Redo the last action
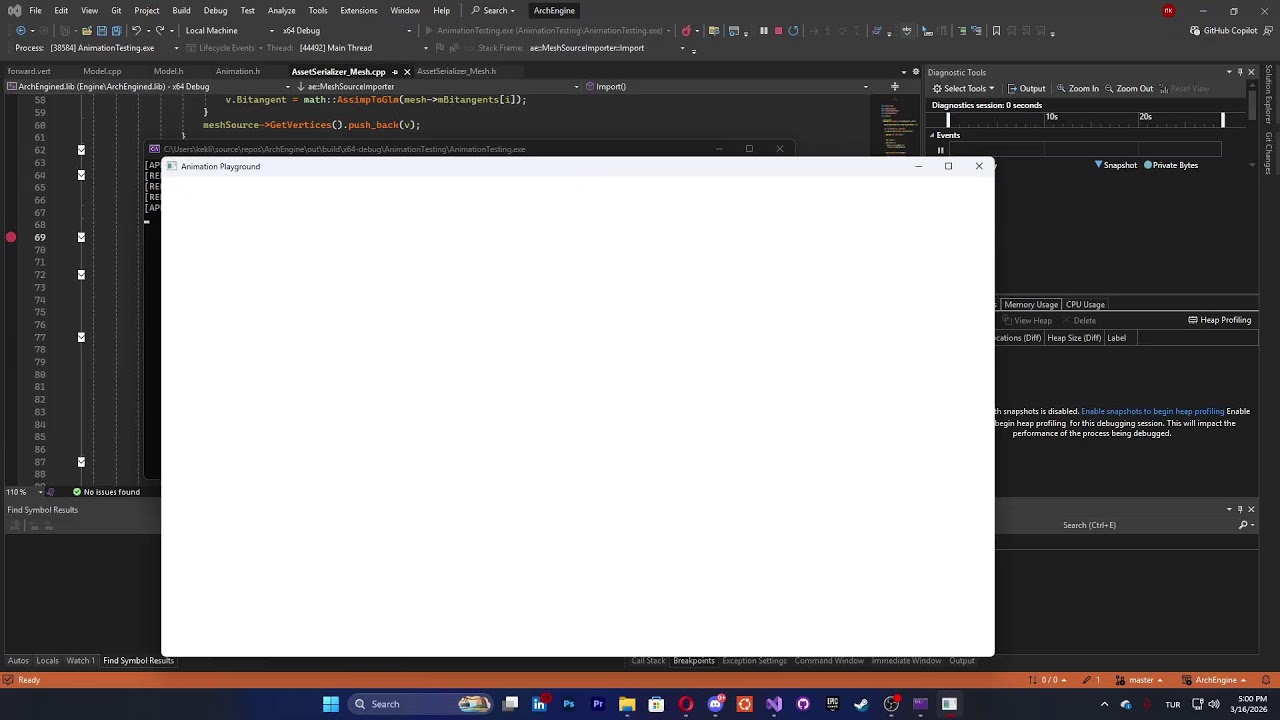The height and width of the screenshot is (720, 1280). click(160, 30)
